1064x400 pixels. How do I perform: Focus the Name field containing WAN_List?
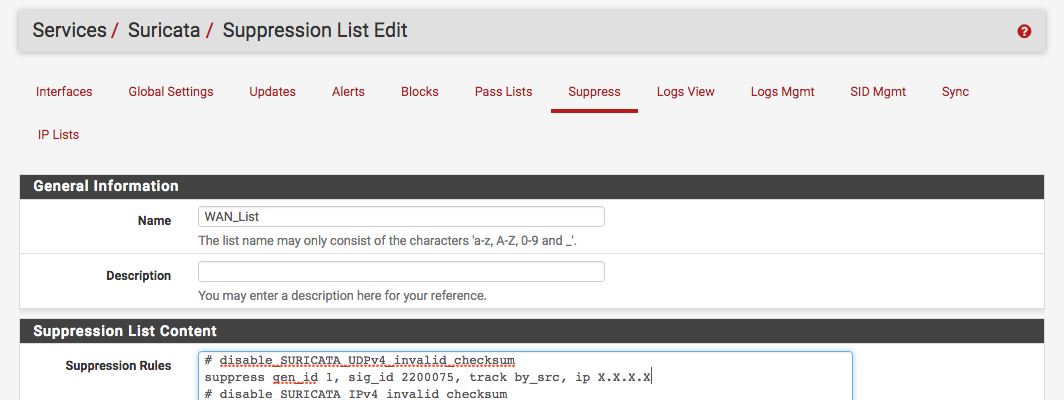tap(401, 217)
